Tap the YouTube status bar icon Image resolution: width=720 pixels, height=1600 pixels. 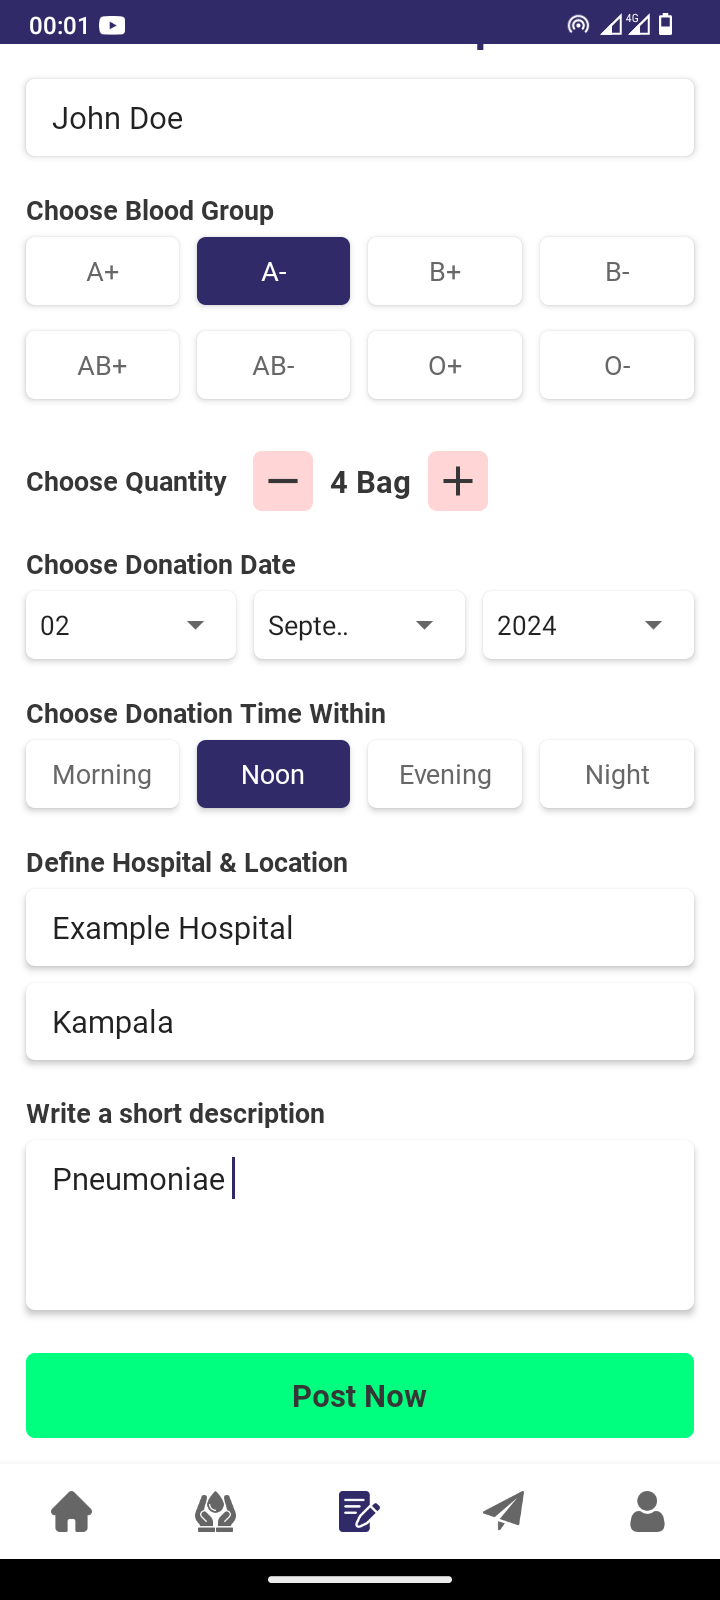point(112,25)
